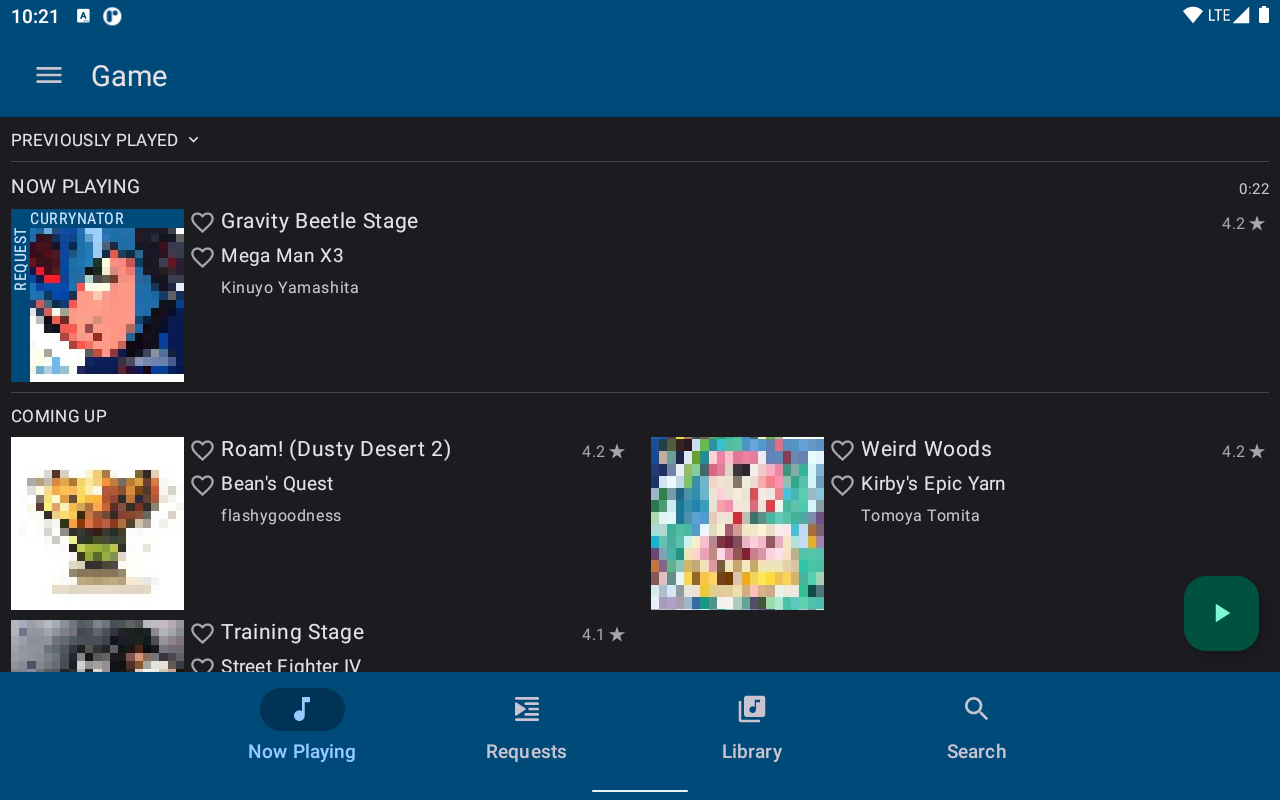Toggle heart for Roam! (Dusty Desert 2)
The width and height of the screenshot is (1280, 800).
coord(203,450)
